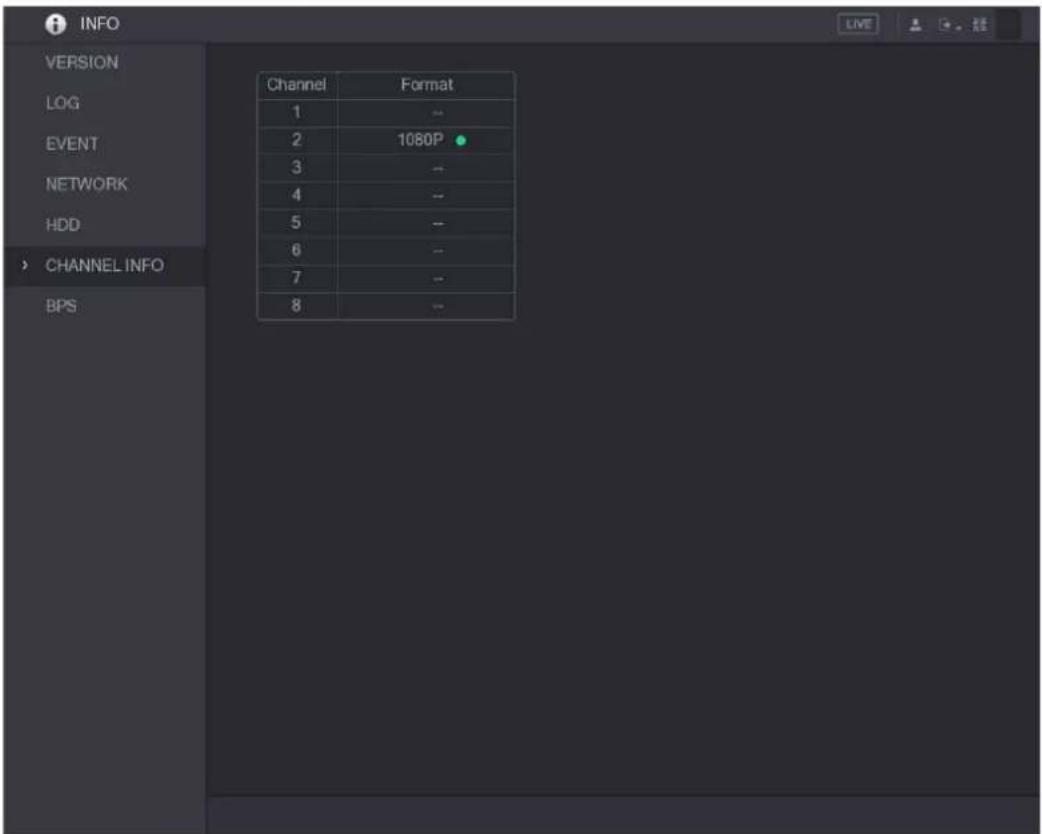Click the Format column header
This screenshot has height=834, width=1042.
click(x=427, y=85)
